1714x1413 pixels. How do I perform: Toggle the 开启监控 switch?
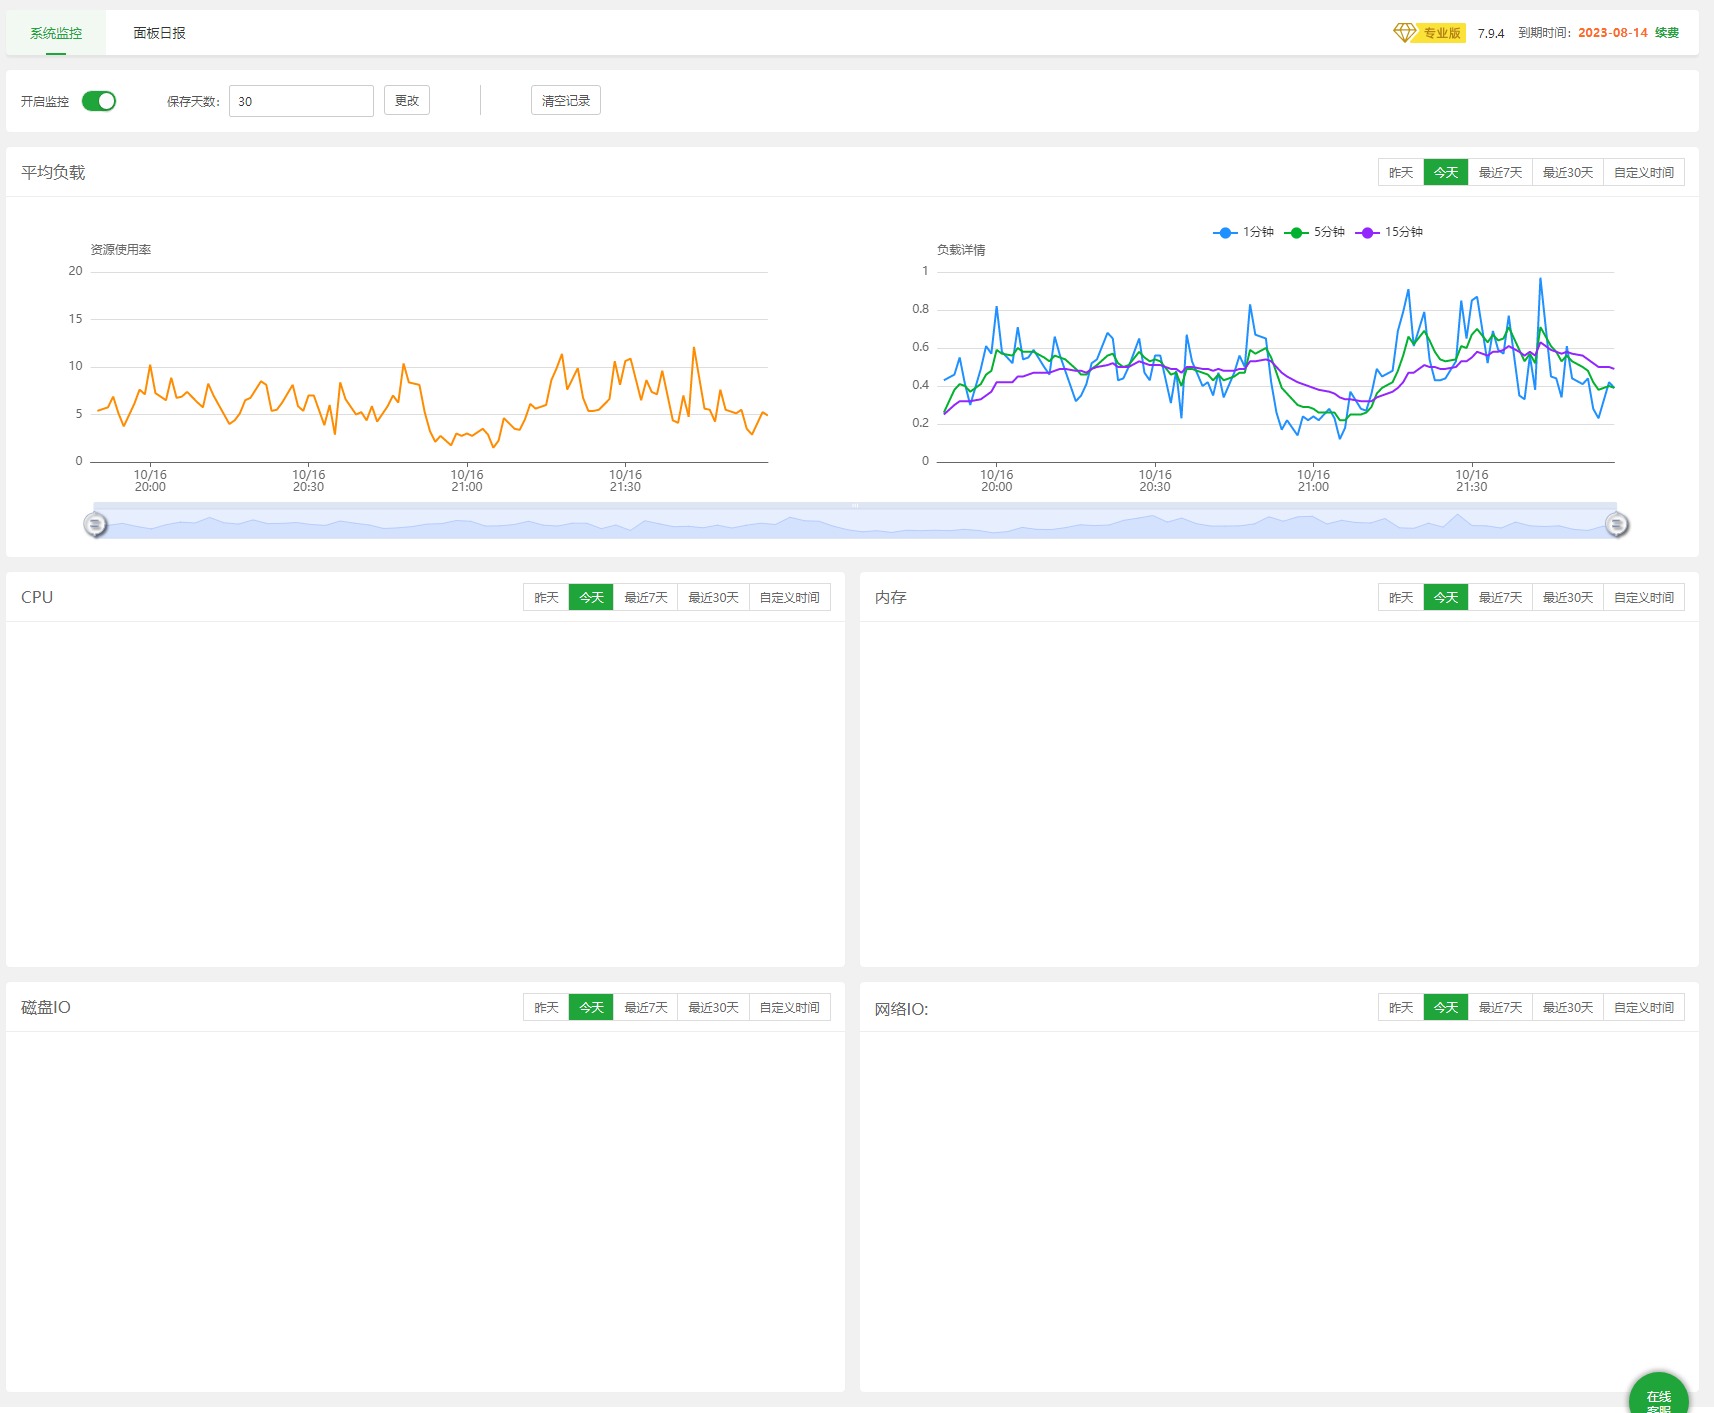pyautogui.click(x=99, y=101)
